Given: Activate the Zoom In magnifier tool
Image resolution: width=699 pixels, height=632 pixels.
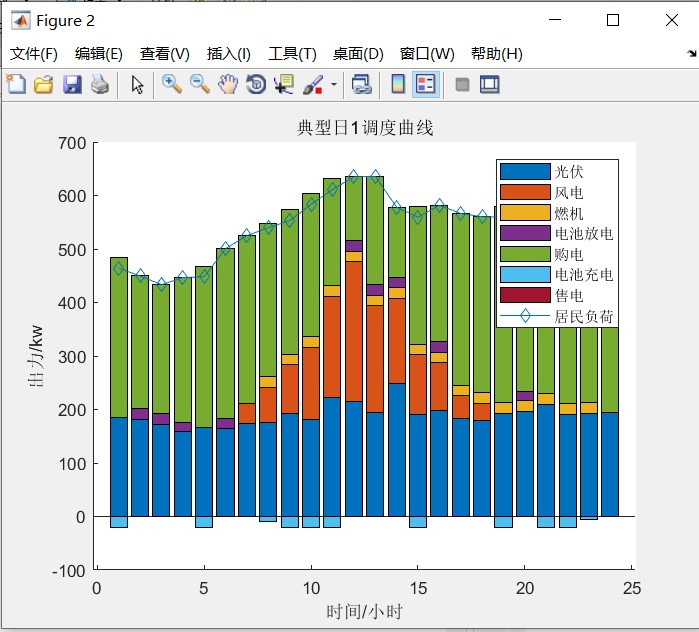Looking at the screenshot, I should (172, 84).
